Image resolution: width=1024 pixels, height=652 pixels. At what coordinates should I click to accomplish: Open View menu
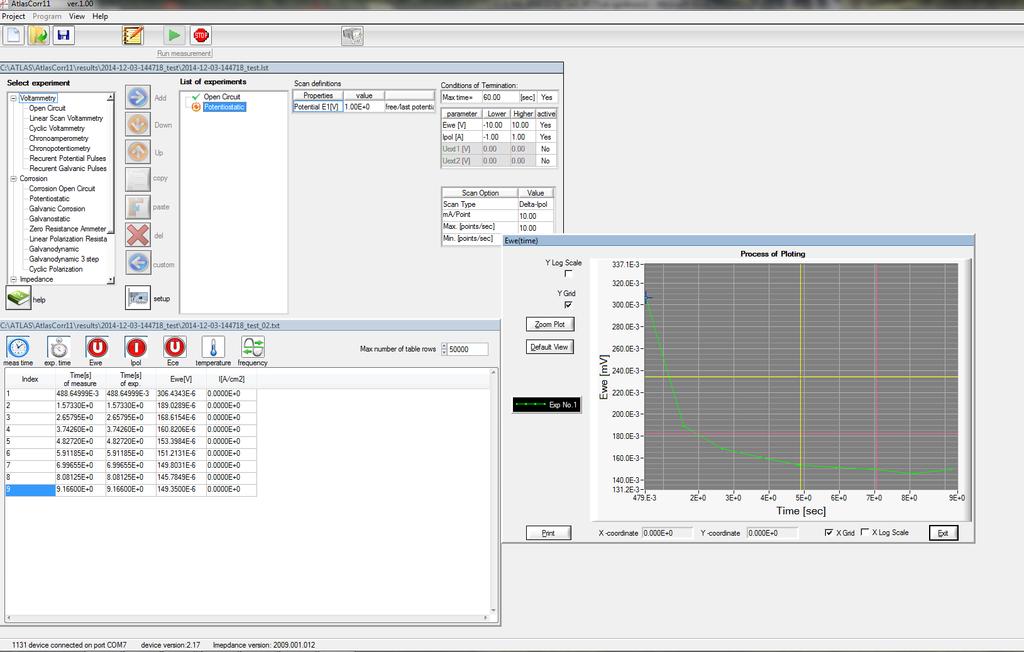pyautogui.click(x=76, y=16)
